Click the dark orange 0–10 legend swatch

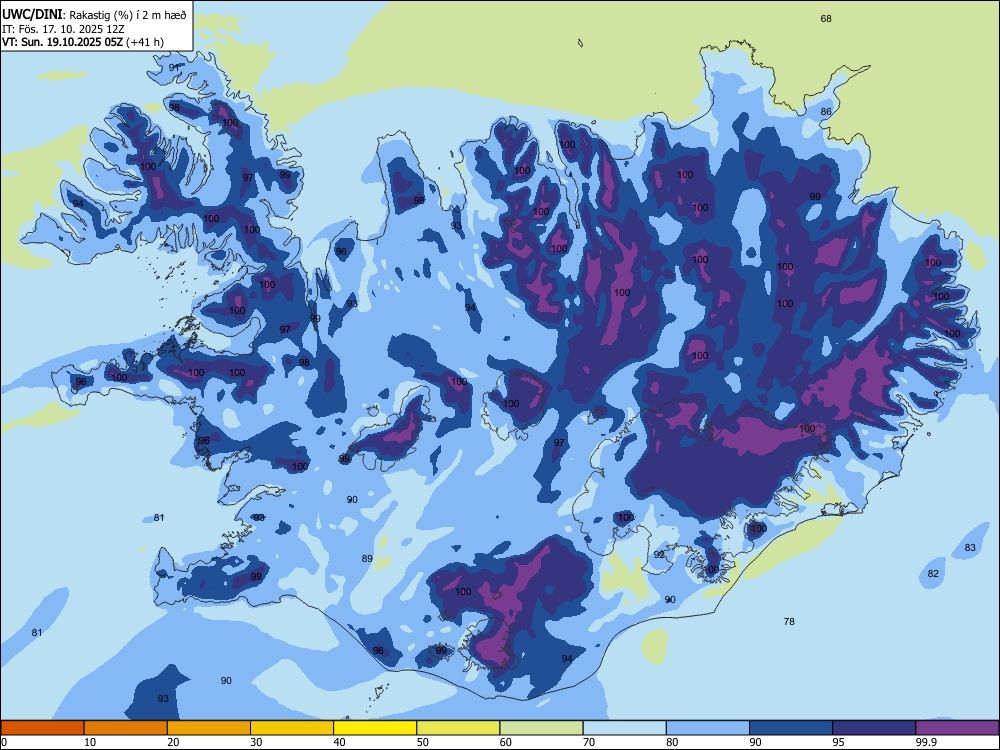pyautogui.click(x=42, y=728)
